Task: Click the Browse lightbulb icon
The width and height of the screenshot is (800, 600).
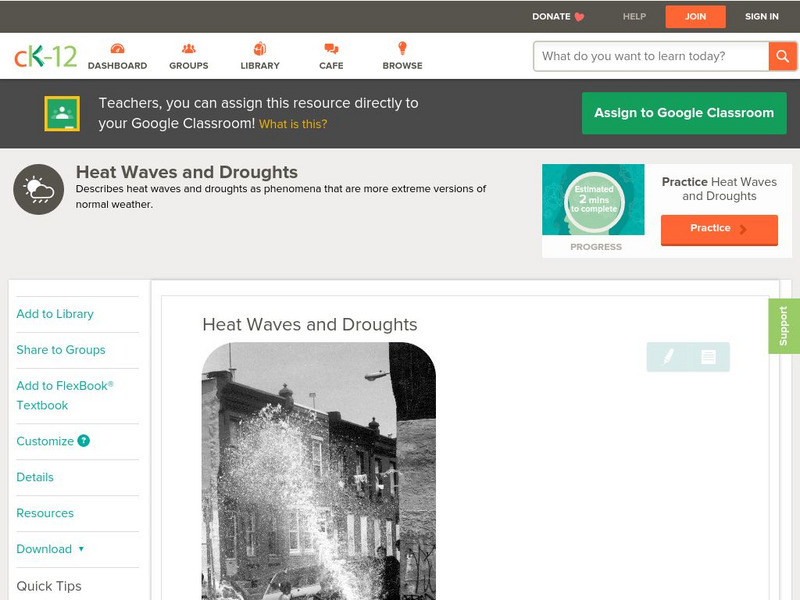Action: coord(400,47)
